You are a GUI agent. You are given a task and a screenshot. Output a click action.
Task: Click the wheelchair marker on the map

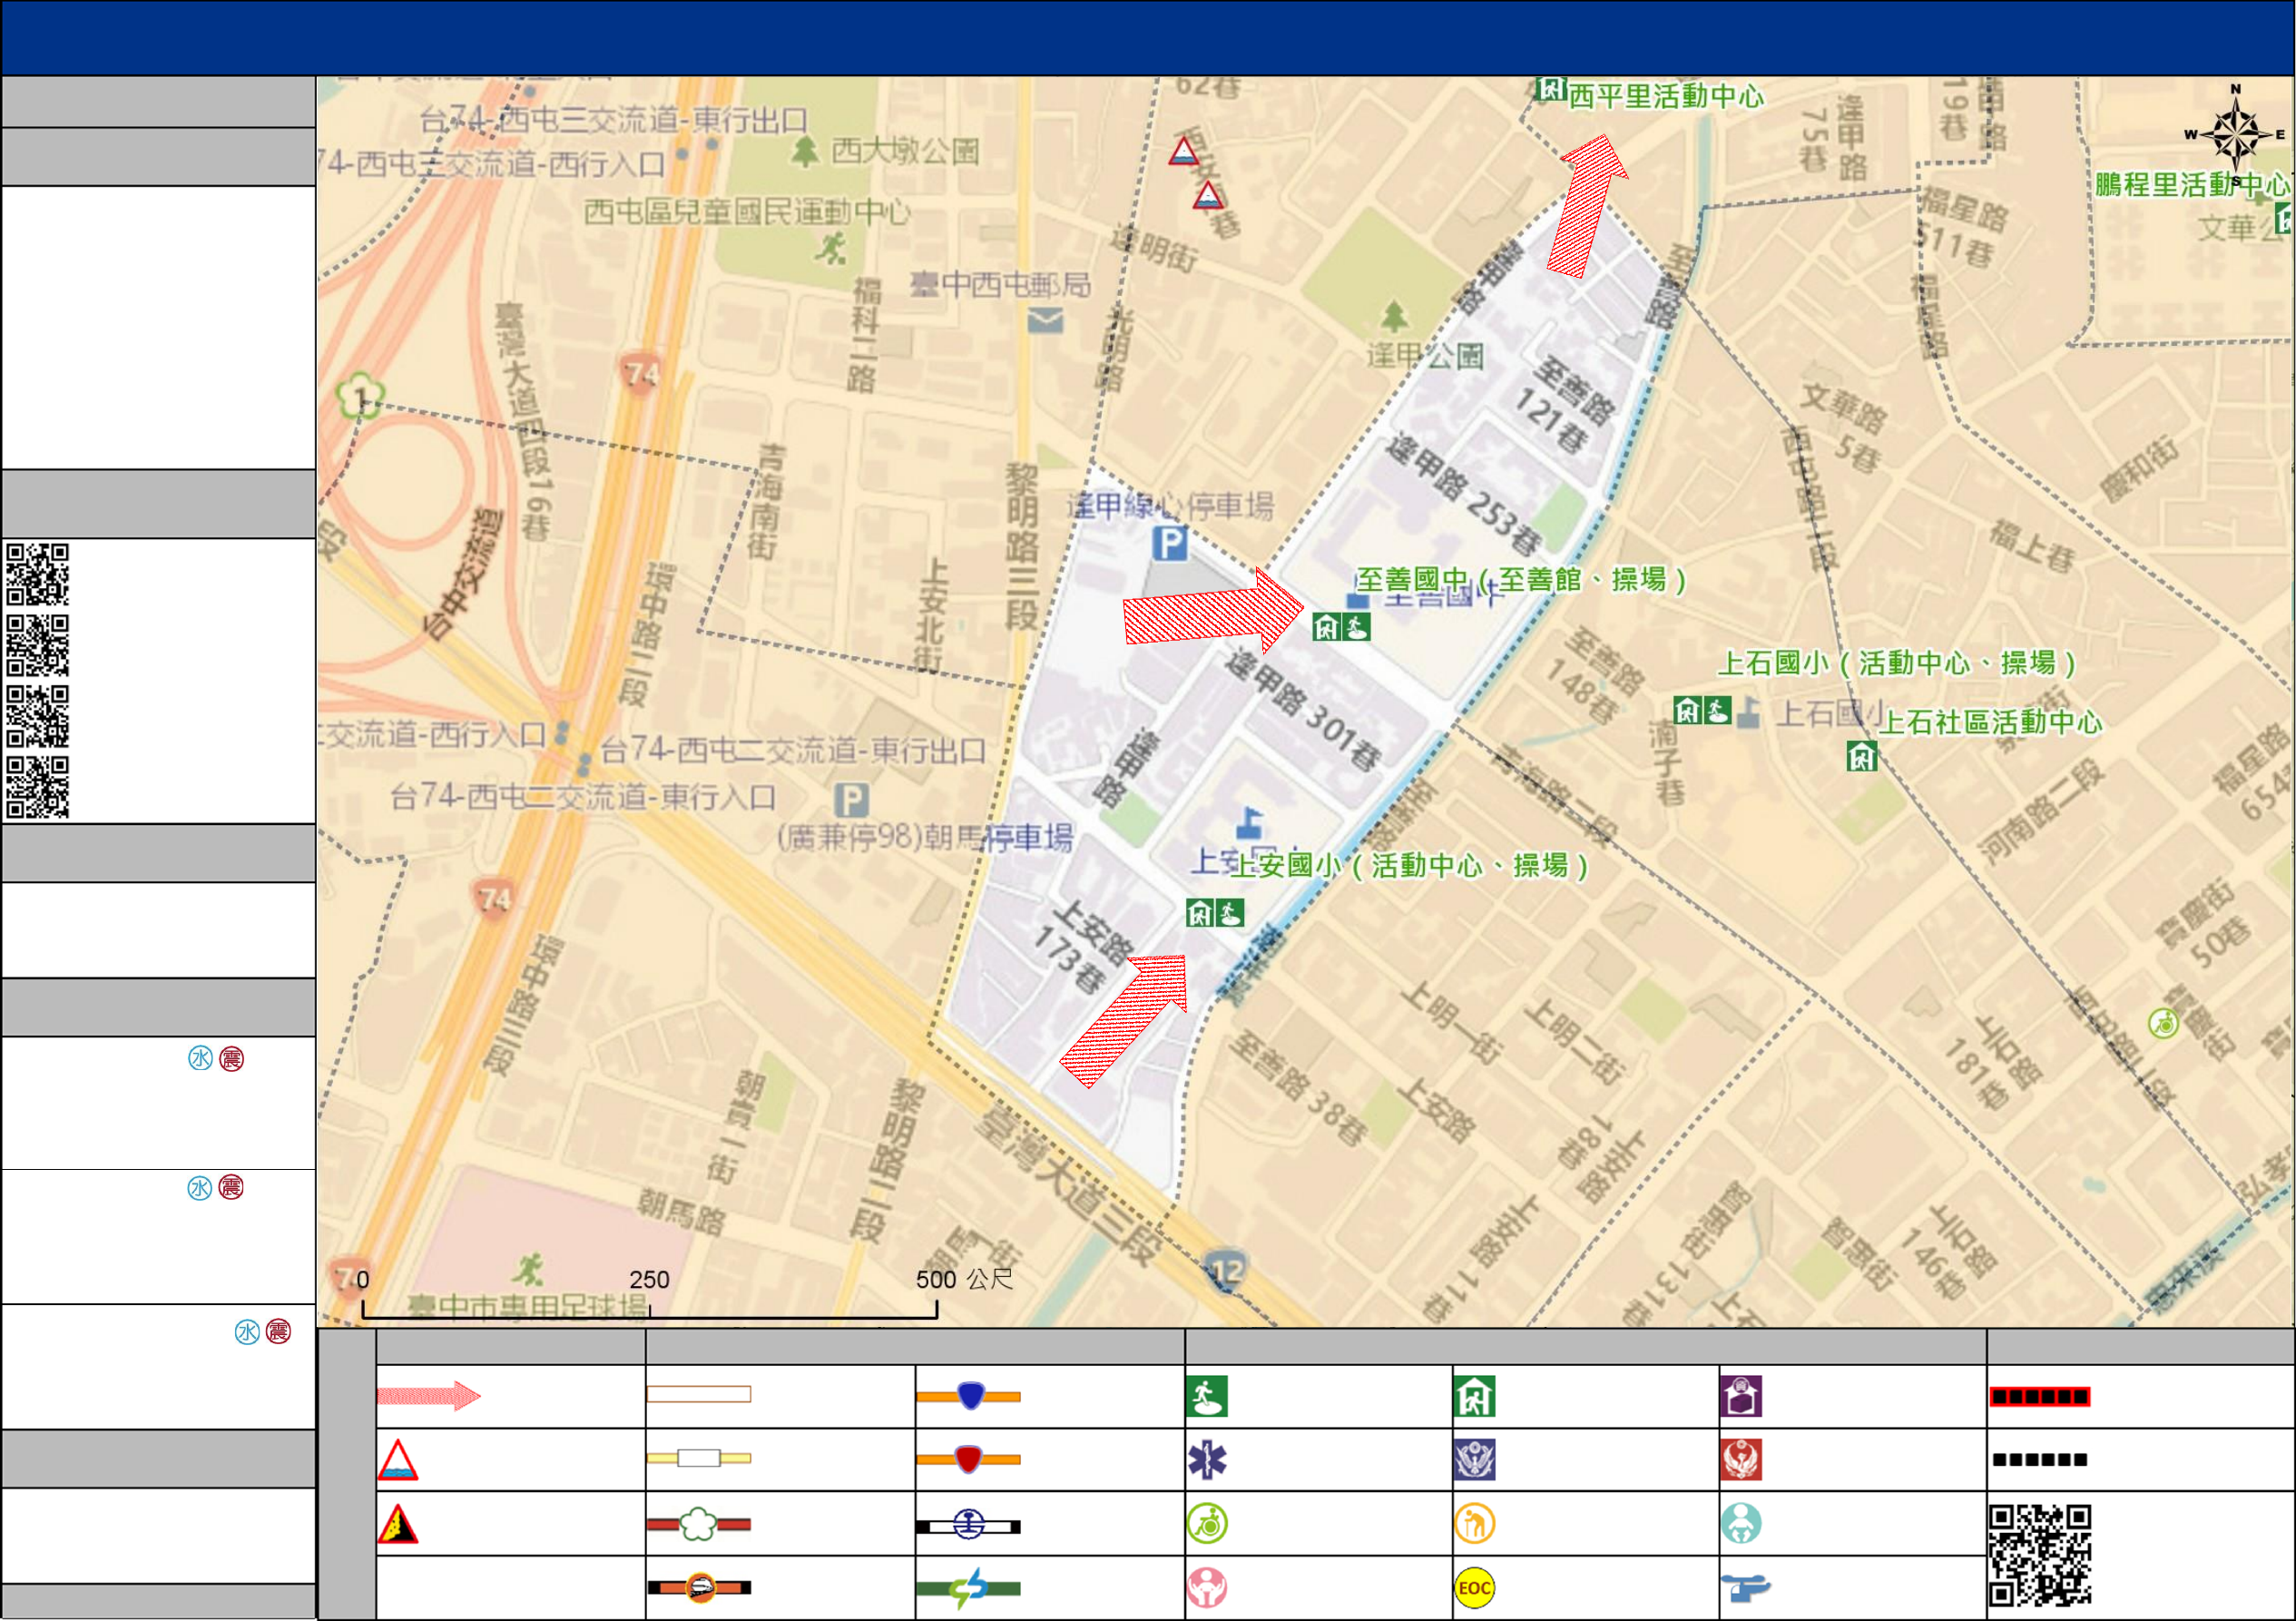pos(2163,1024)
